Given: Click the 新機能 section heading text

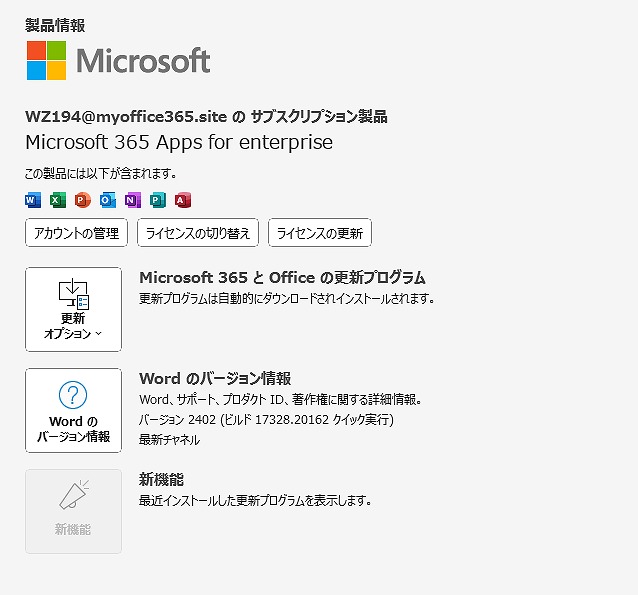Looking at the screenshot, I should 161,479.
